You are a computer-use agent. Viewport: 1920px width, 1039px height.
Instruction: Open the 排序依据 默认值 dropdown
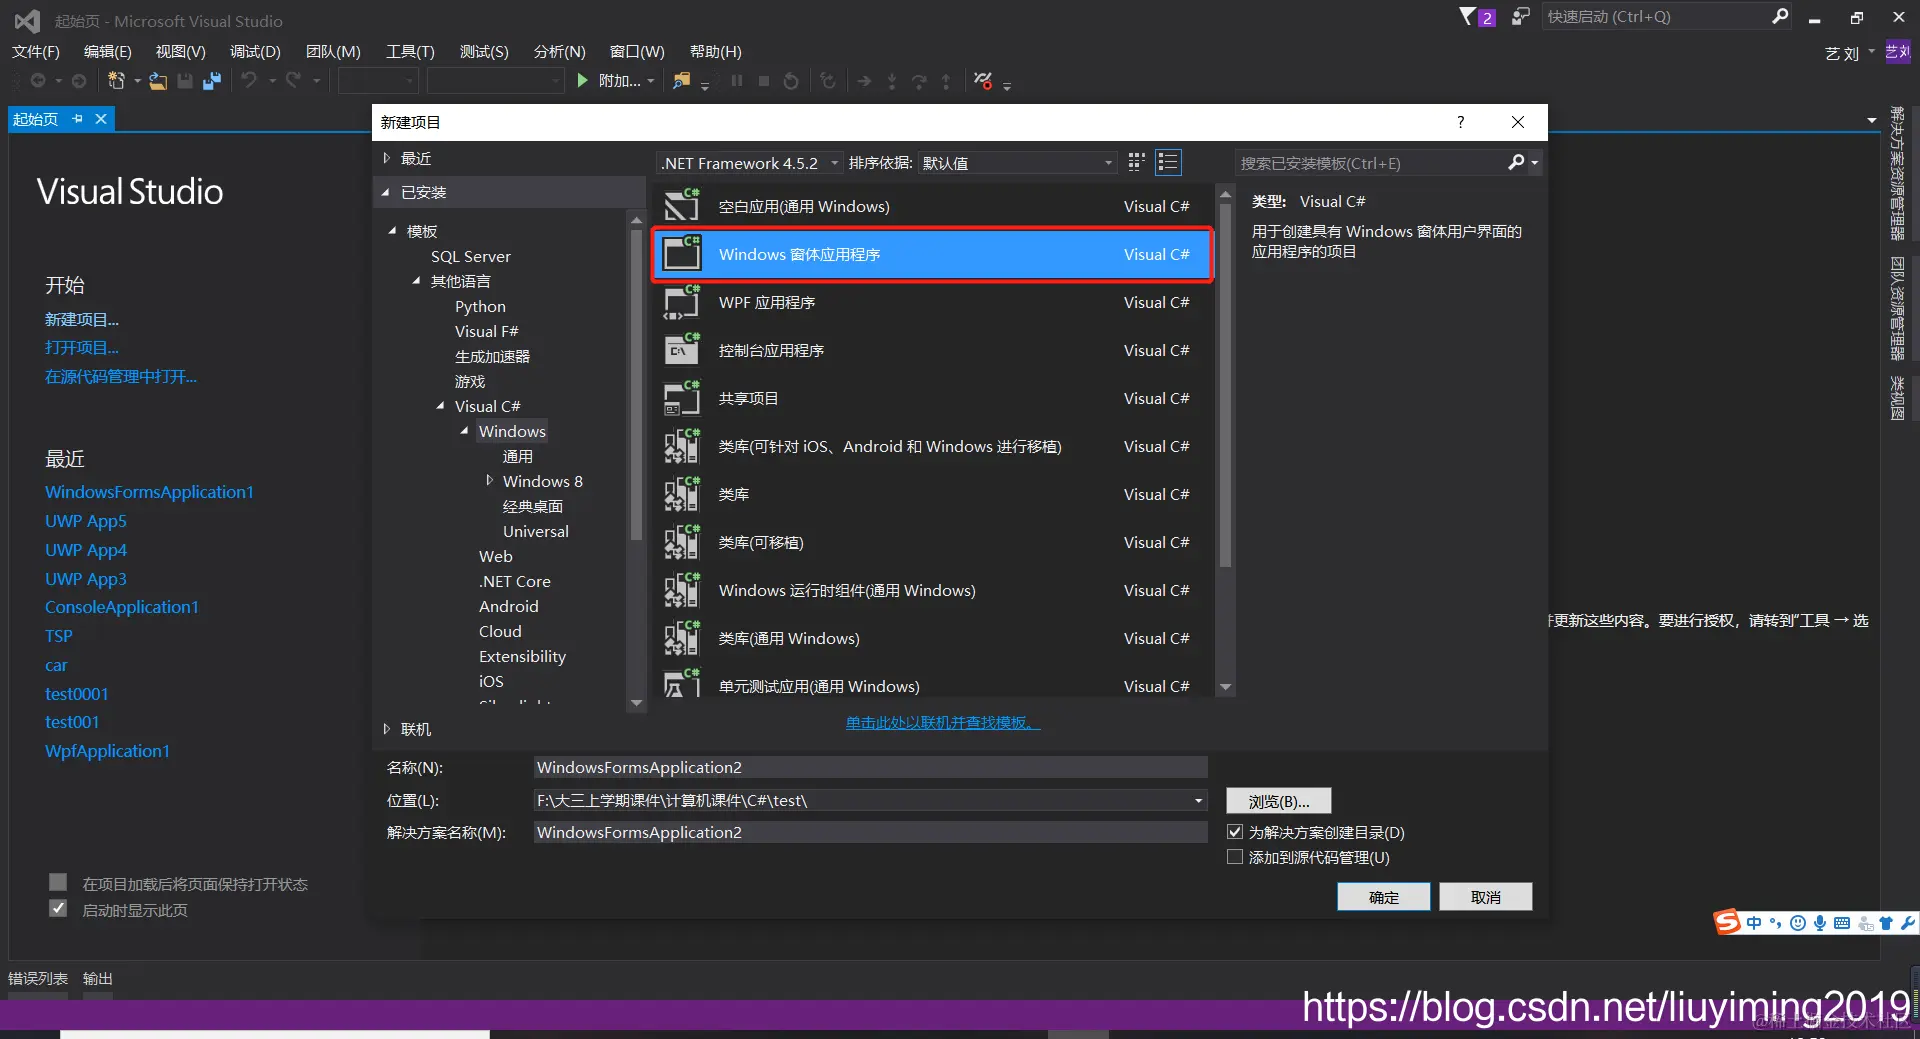[1017, 163]
